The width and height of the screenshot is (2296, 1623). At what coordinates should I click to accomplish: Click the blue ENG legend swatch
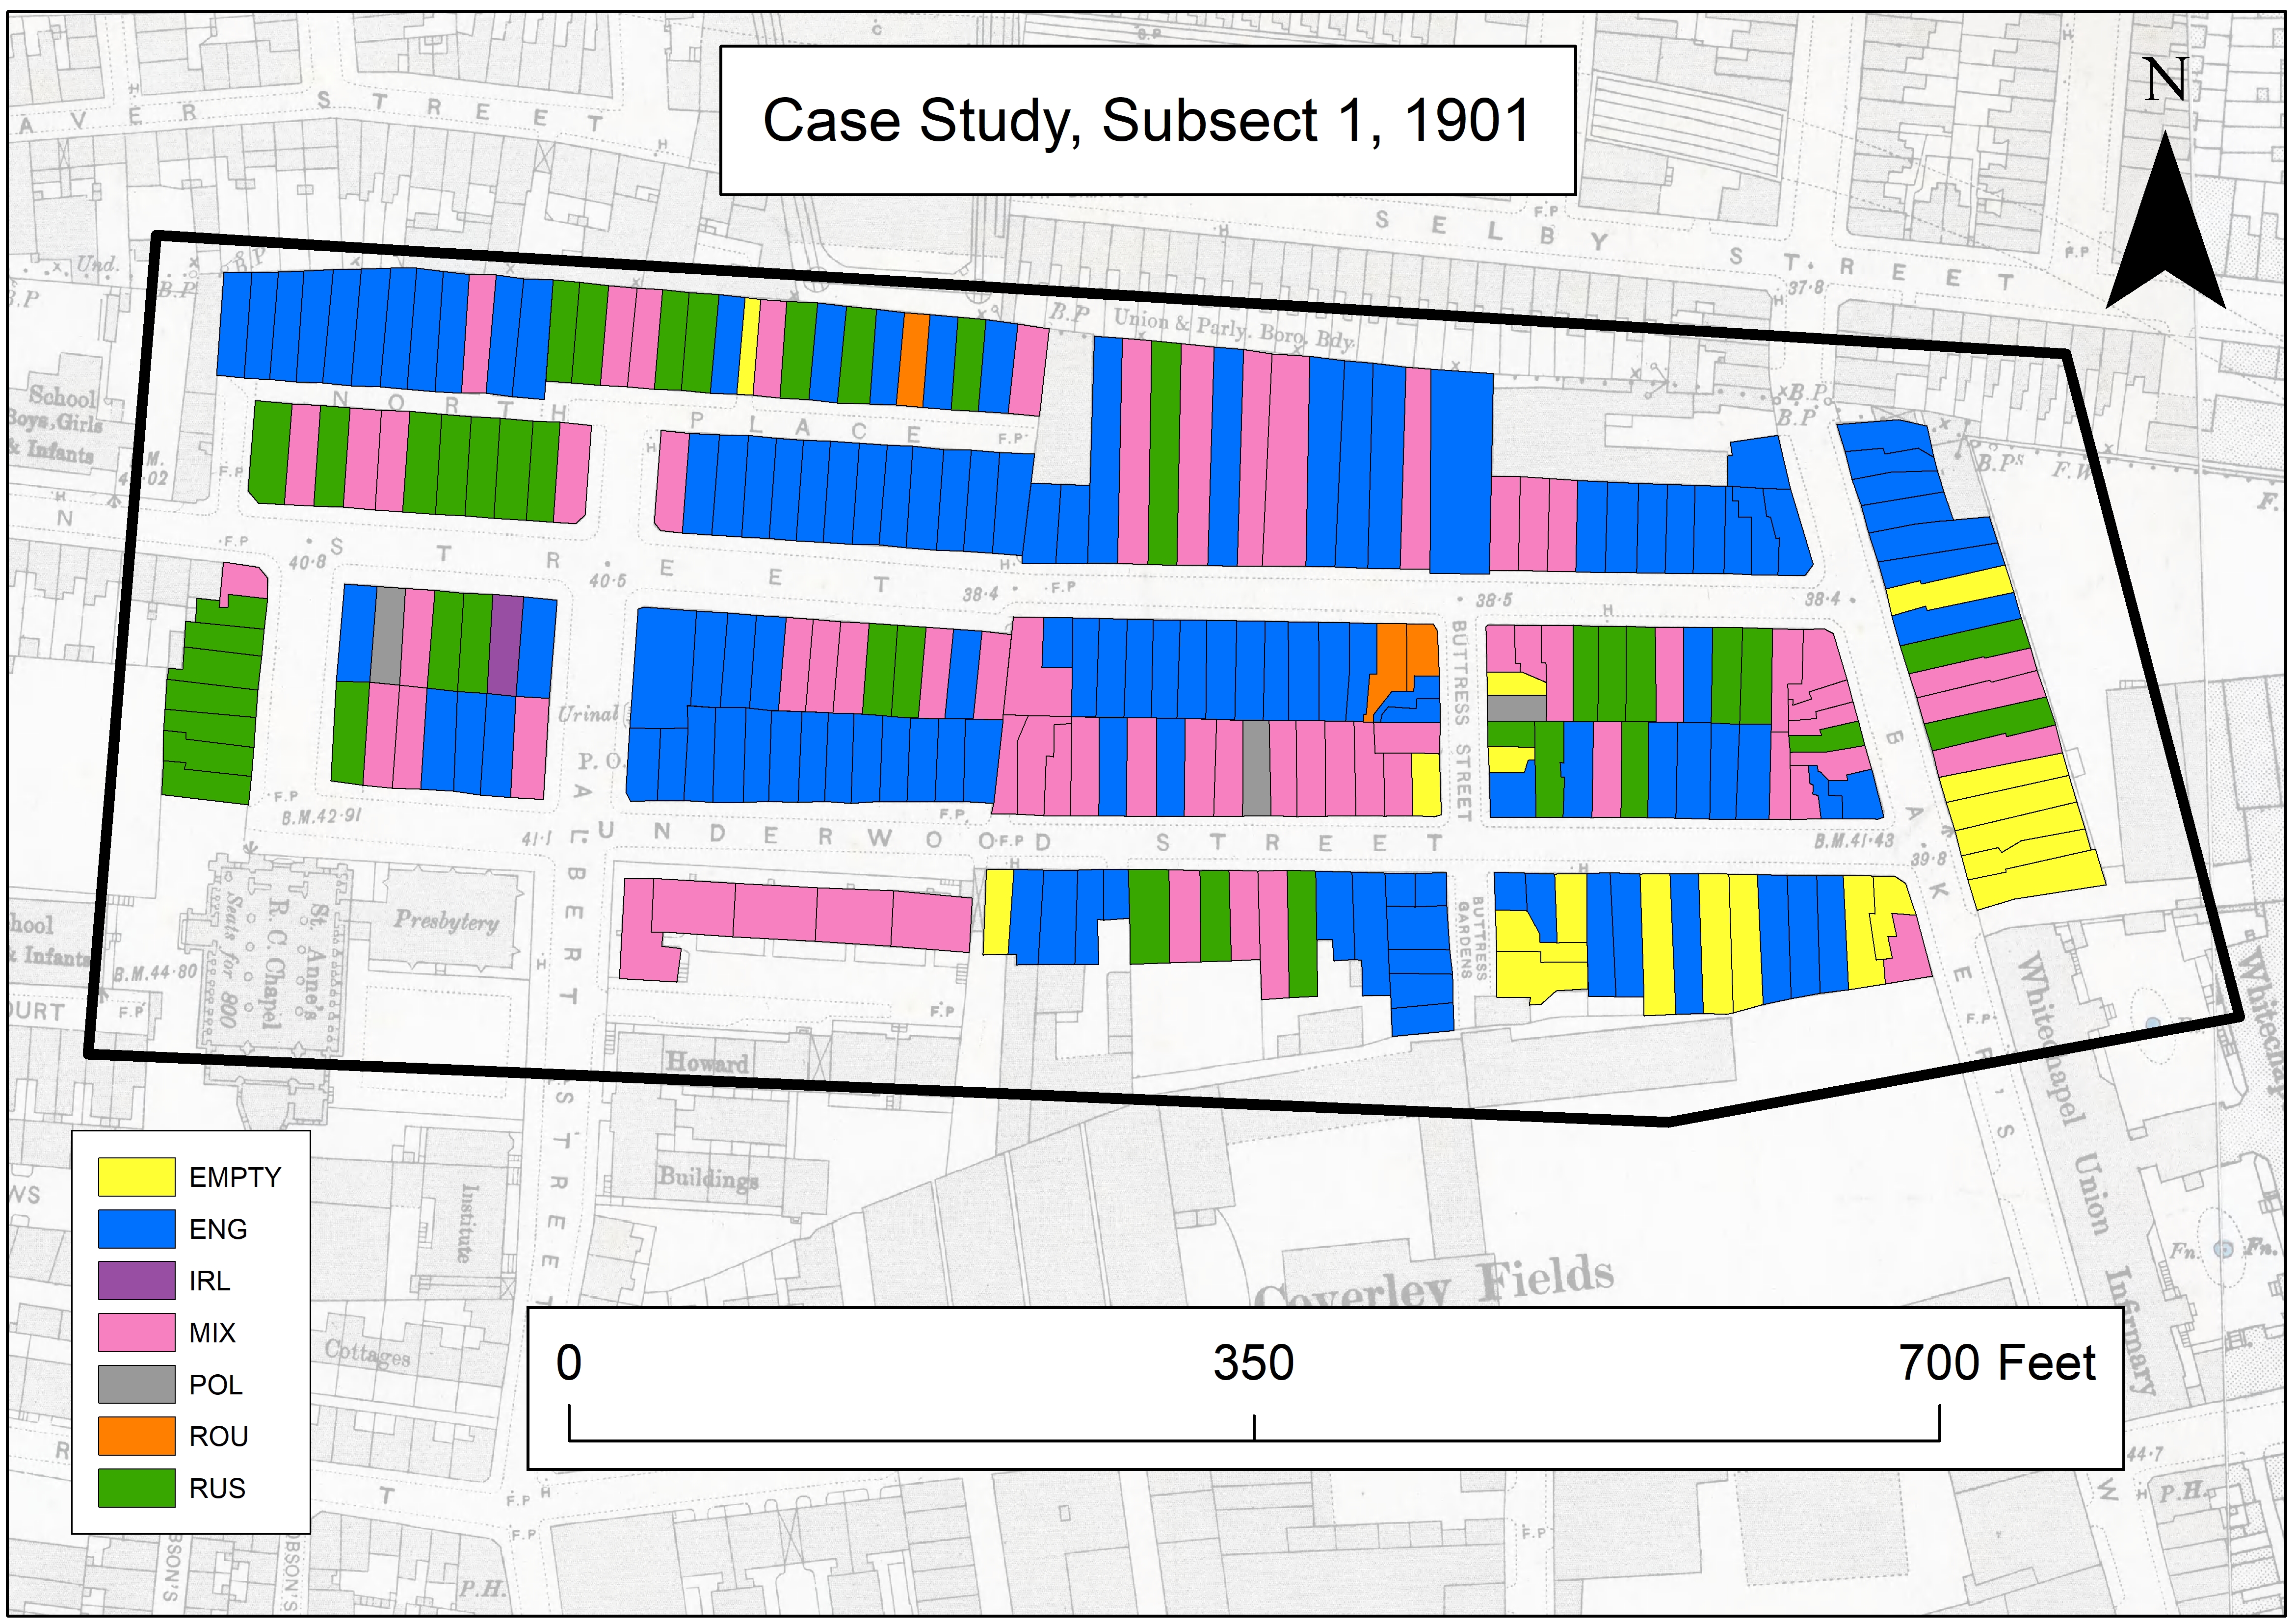137,1228
